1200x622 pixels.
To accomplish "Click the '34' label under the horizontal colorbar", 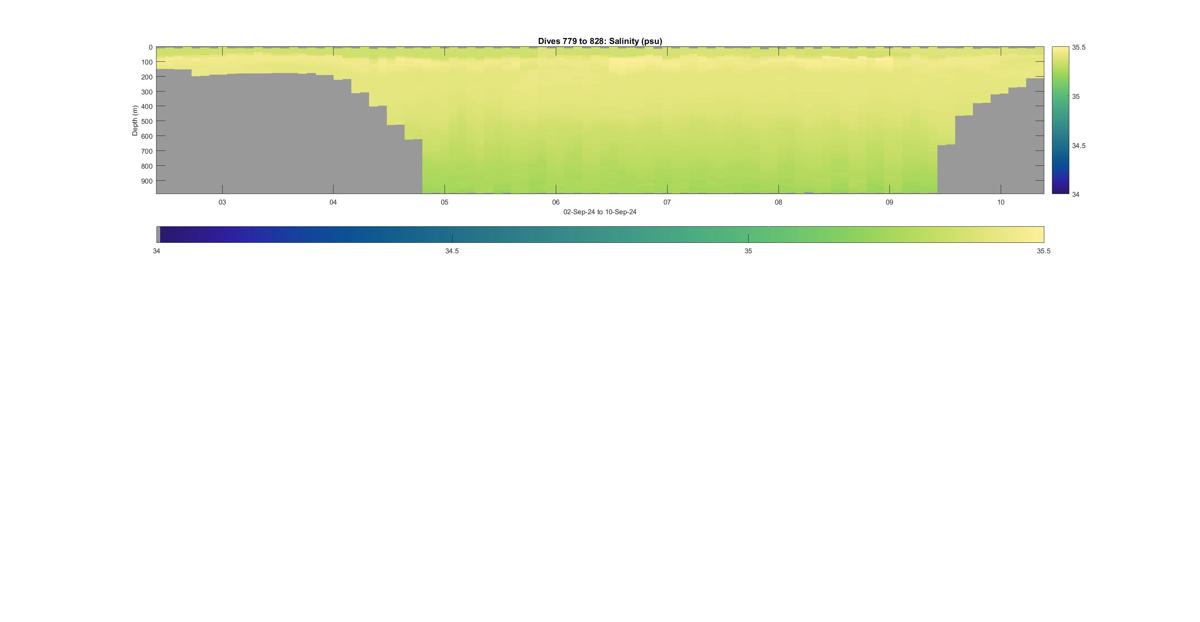I will point(156,251).
